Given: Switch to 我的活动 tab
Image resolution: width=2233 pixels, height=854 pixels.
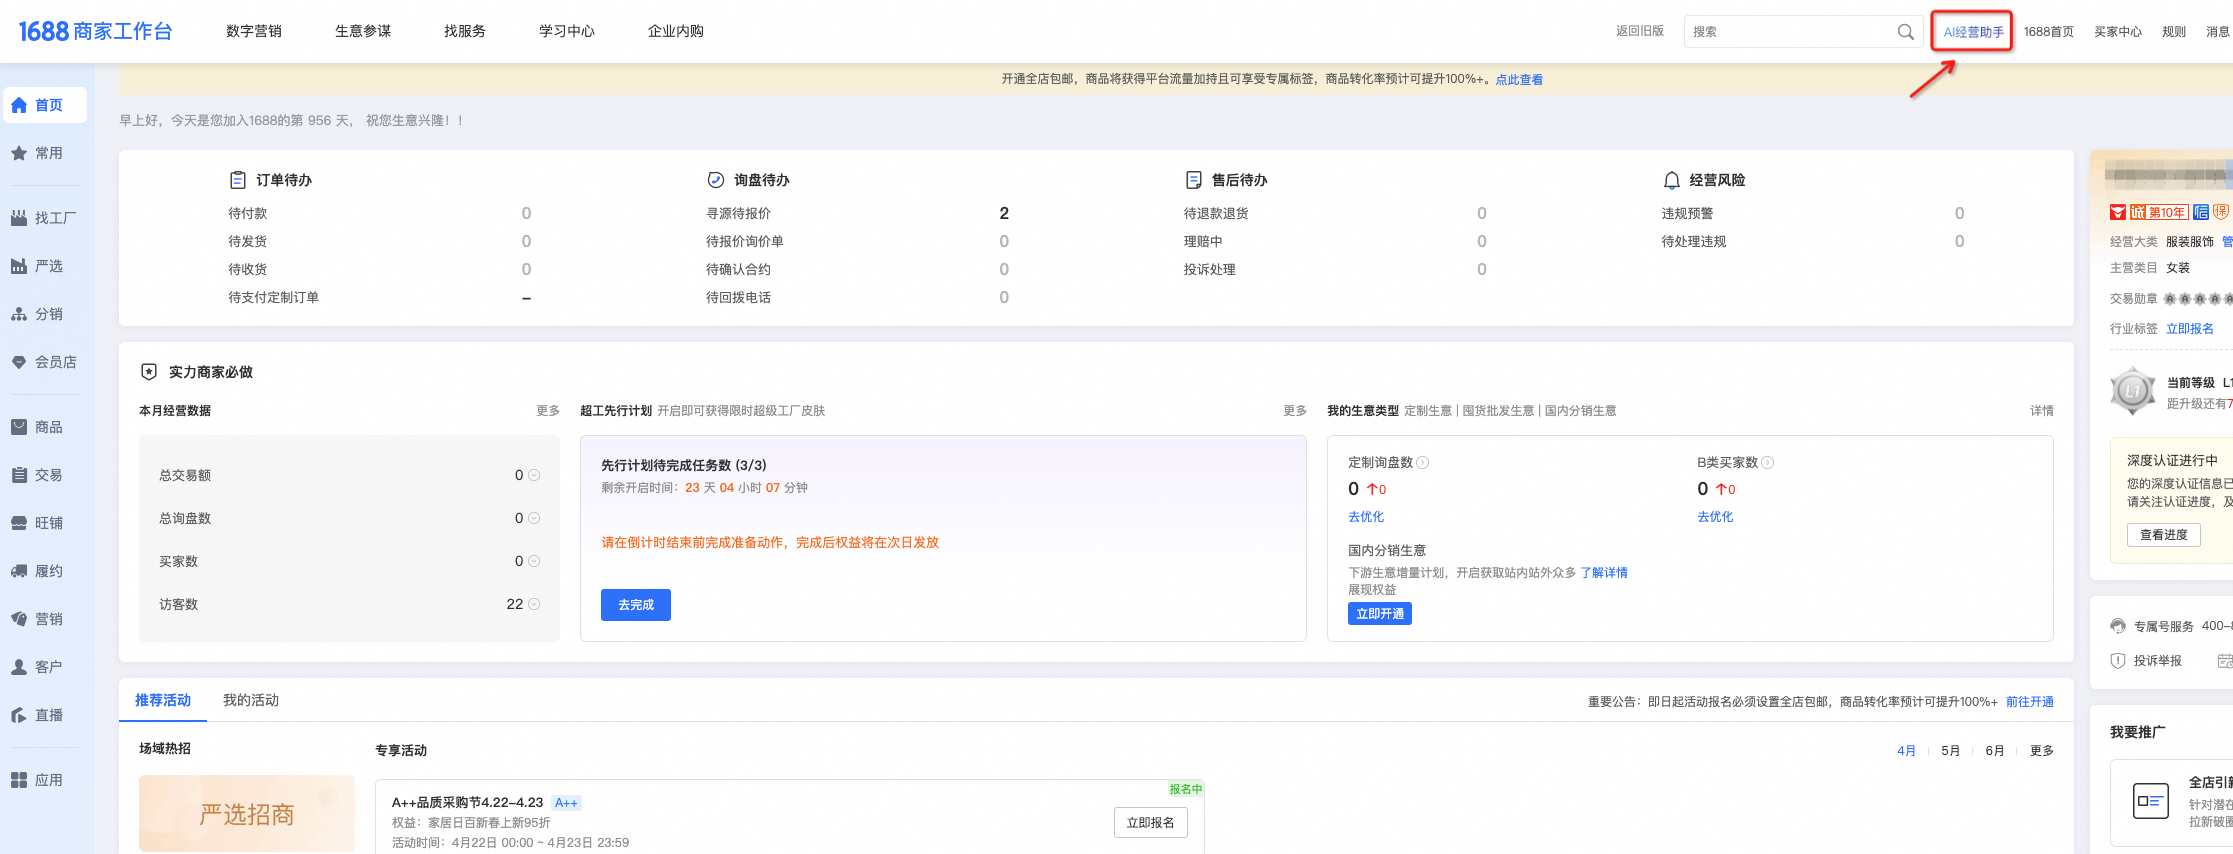Looking at the screenshot, I should 251,700.
